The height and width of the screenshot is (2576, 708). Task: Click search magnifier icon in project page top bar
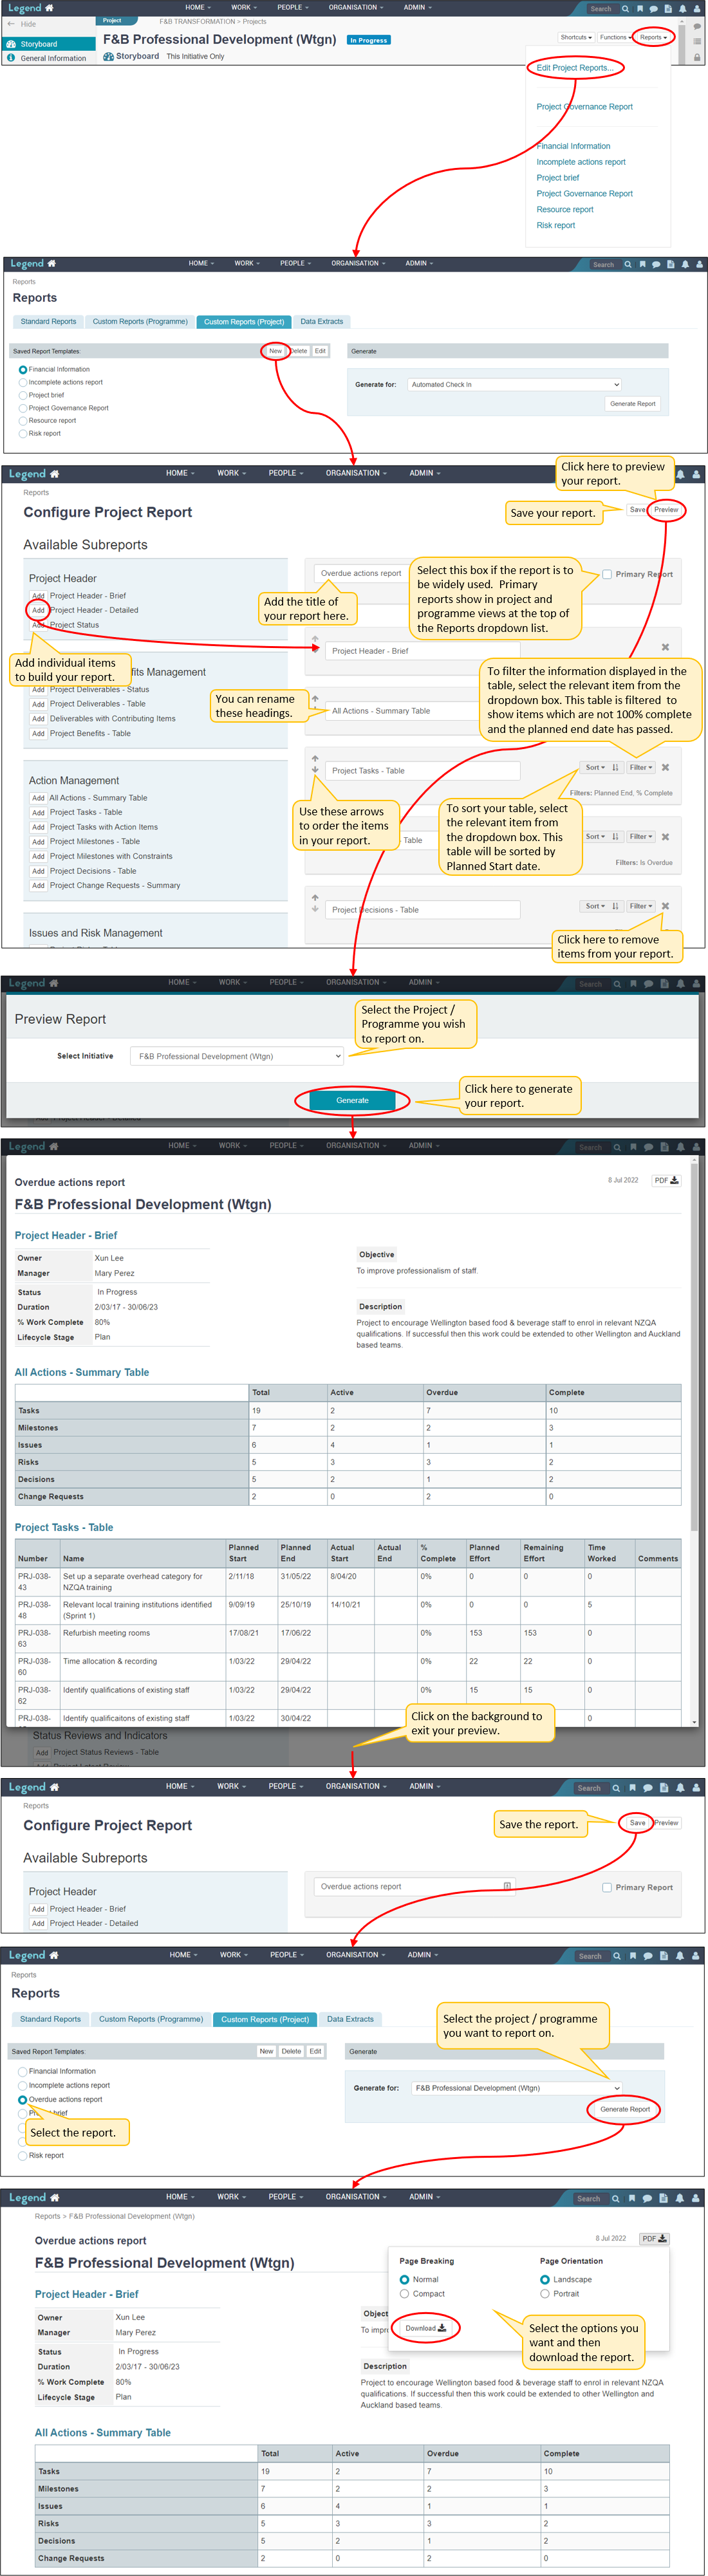(626, 8)
